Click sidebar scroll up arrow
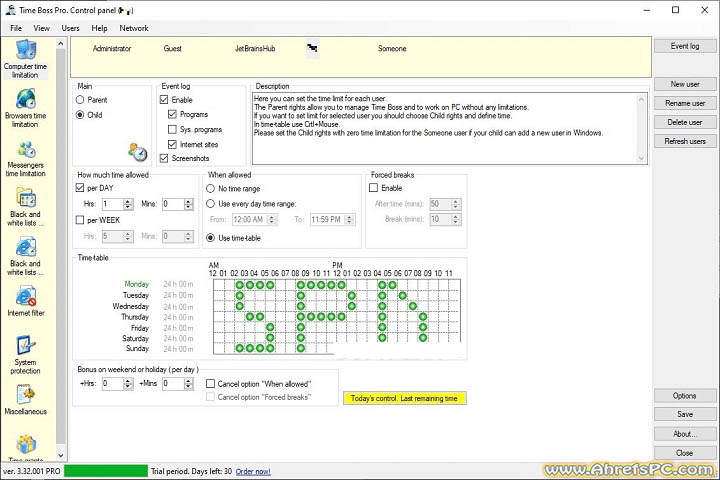Viewport: 720px width, 480px height. (x=61, y=44)
